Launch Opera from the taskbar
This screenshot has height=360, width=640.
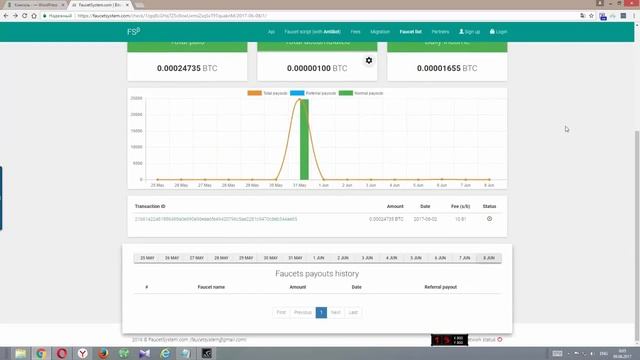point(62,353)
